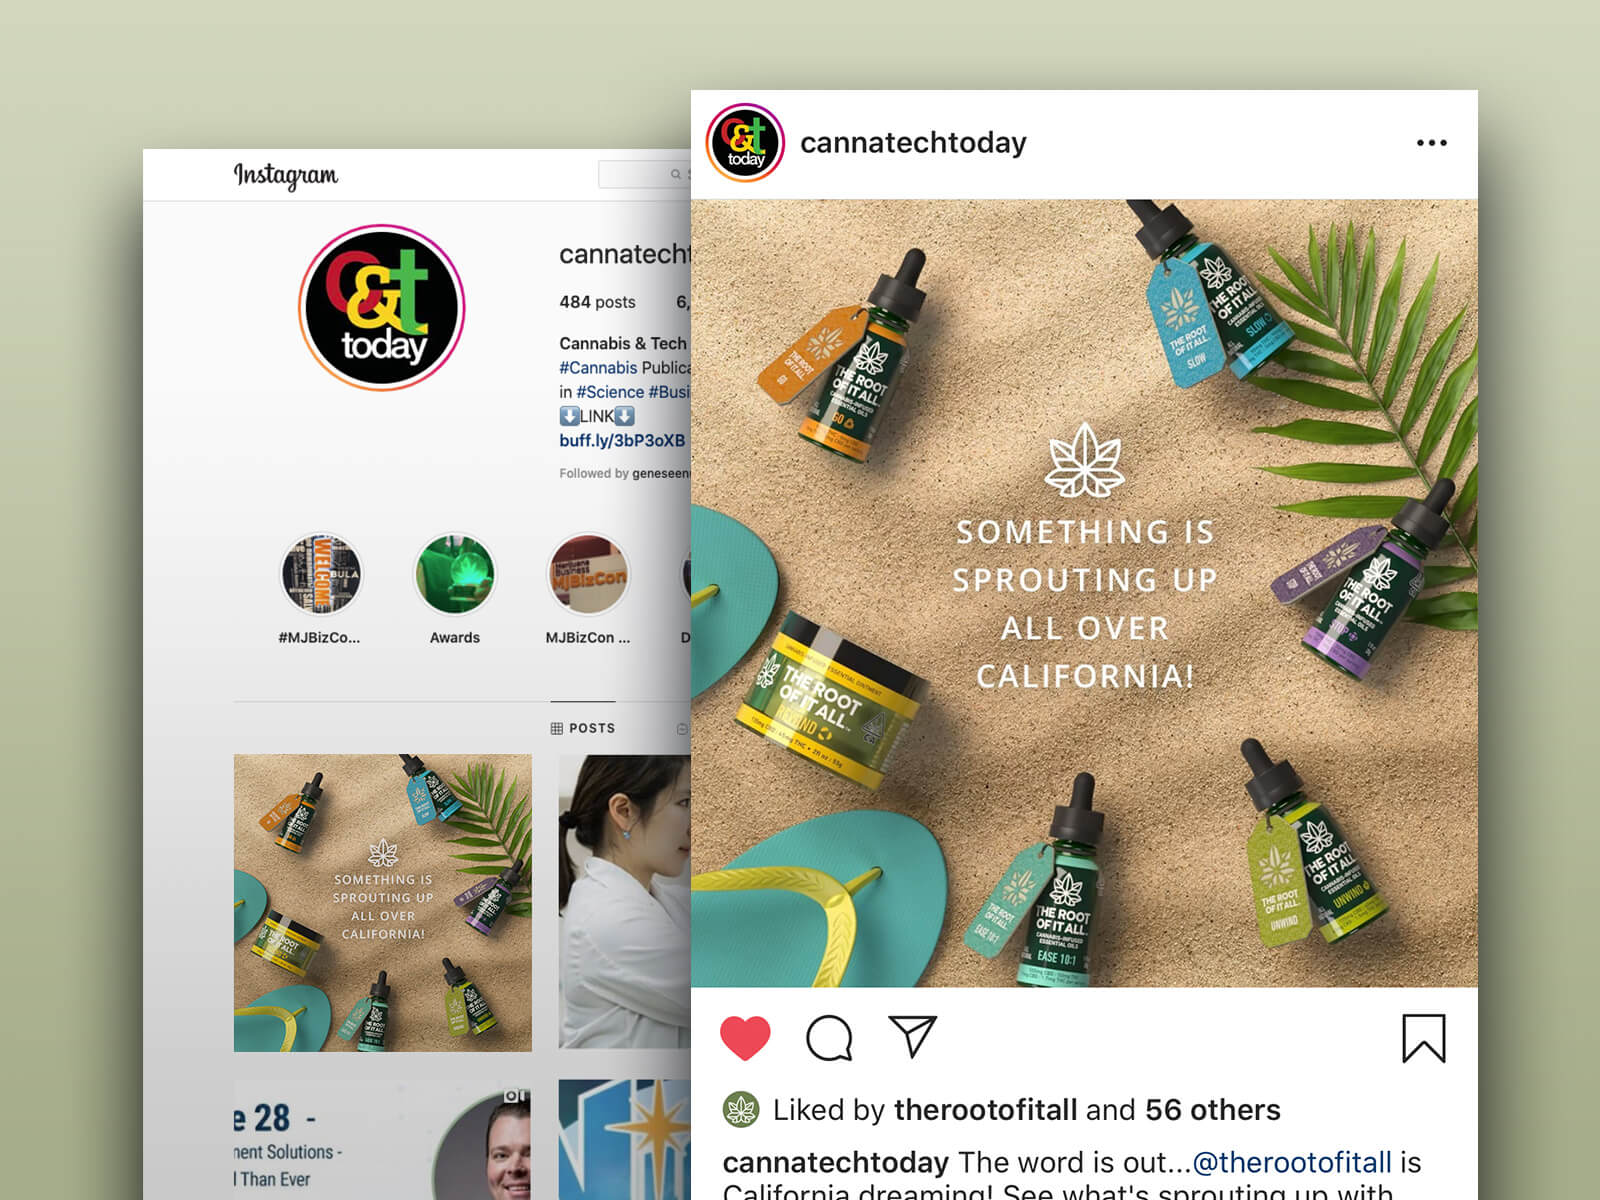Click therootofitall small liker avatar
Viewport: 1600px width, 1200px height.
[741, 1110]
